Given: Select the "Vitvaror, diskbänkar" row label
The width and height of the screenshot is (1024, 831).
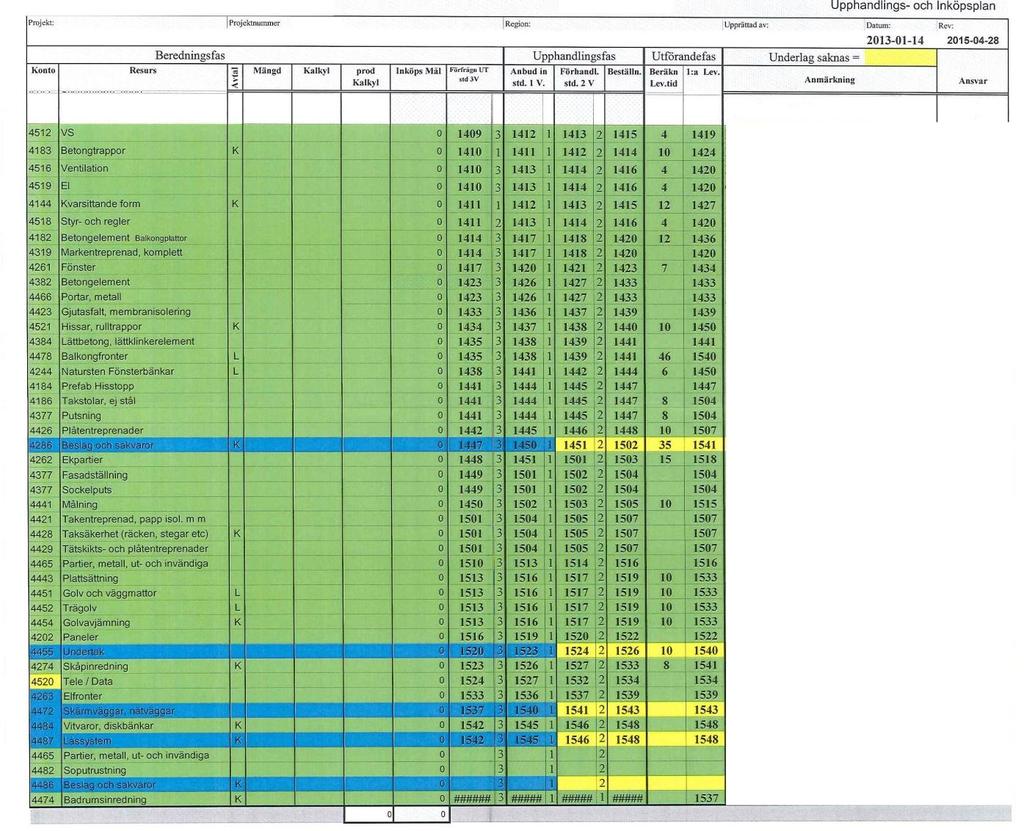Looking at the screenshot, I should 108,726.
